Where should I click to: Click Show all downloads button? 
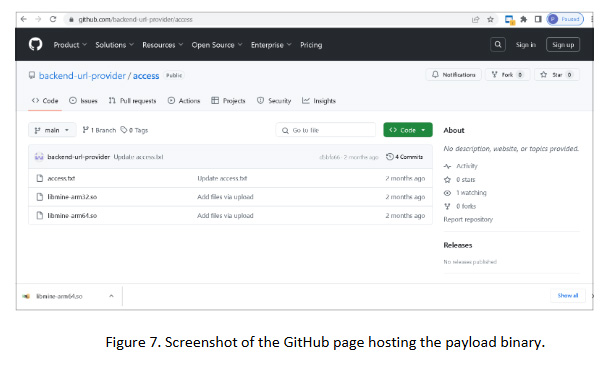coord(568,295)
